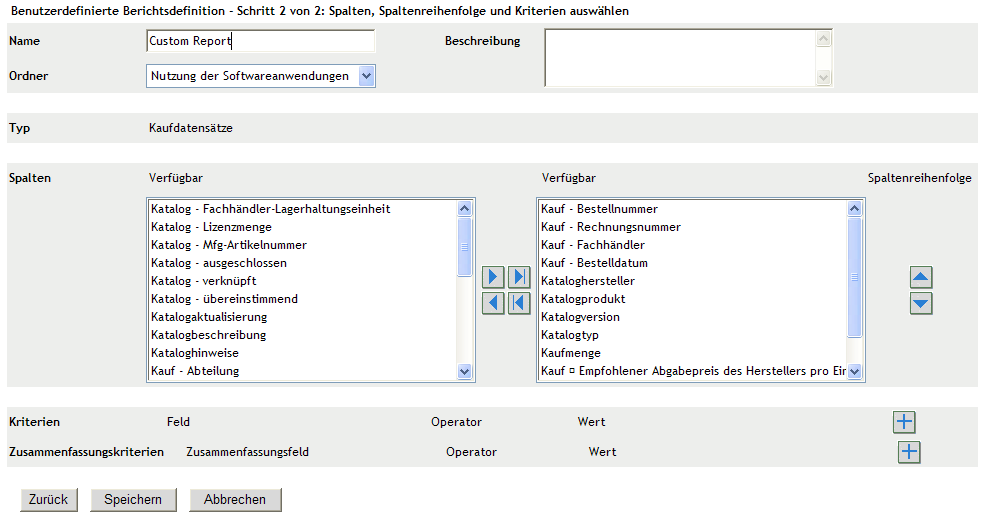This screenshot has width=985, height=525.
Task: Click the Name input field
Action: [x=261, y=41]
